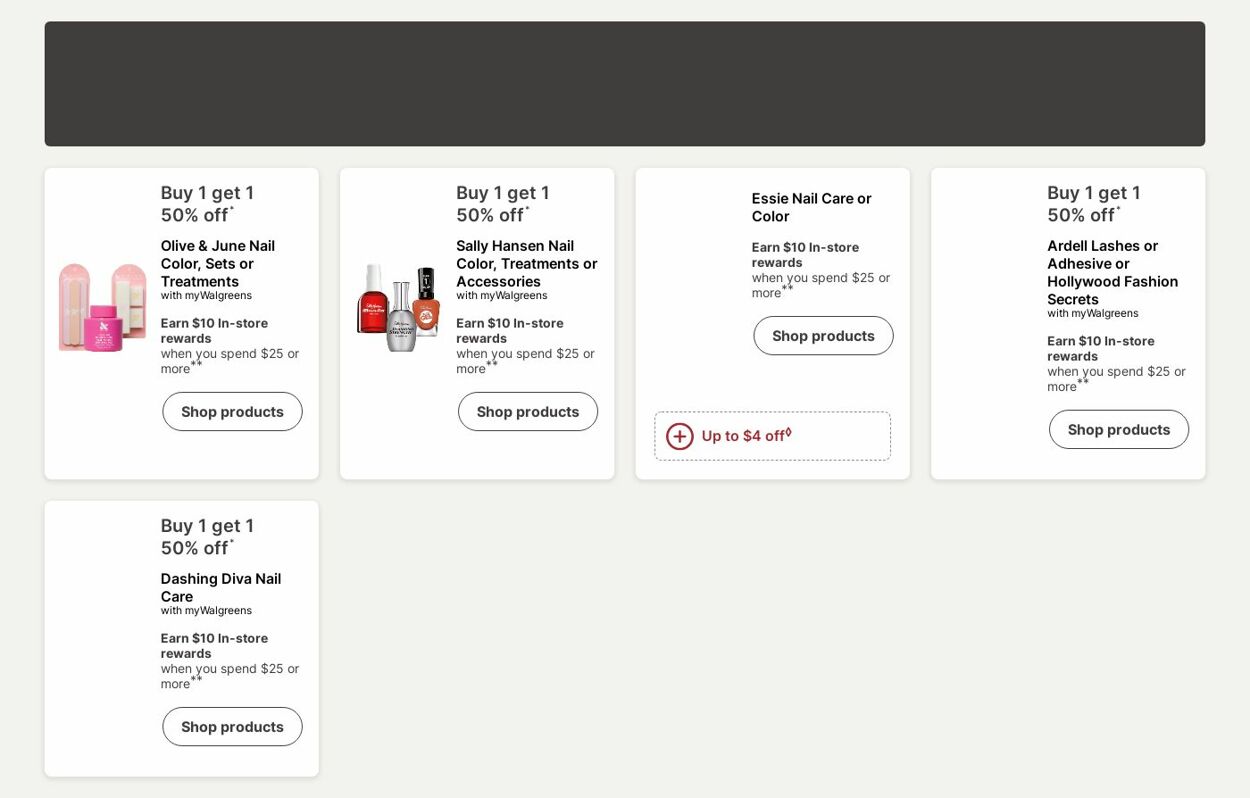1250x798 pixels.
Task: Open the Sally Hansen nail polish image
Action: coord(398,307)
